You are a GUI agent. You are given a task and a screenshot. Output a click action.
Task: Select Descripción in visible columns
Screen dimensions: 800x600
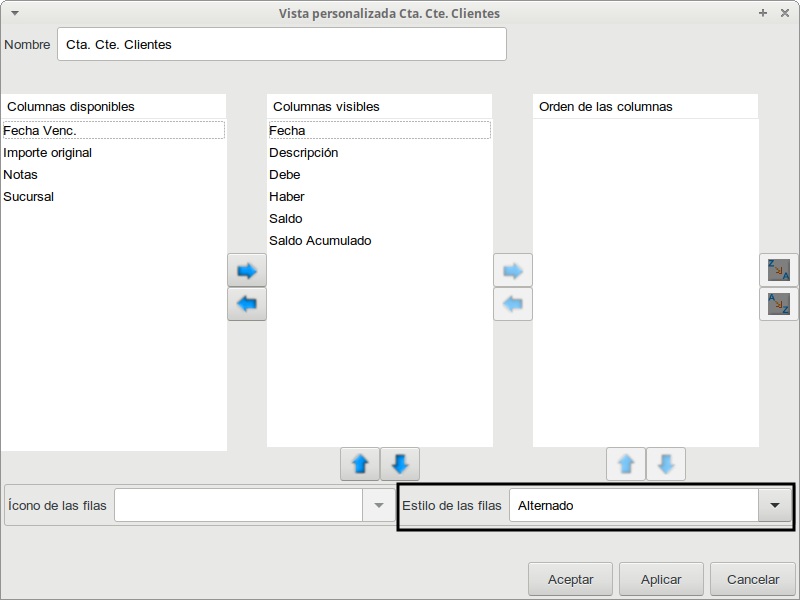[x=379, y=153]
